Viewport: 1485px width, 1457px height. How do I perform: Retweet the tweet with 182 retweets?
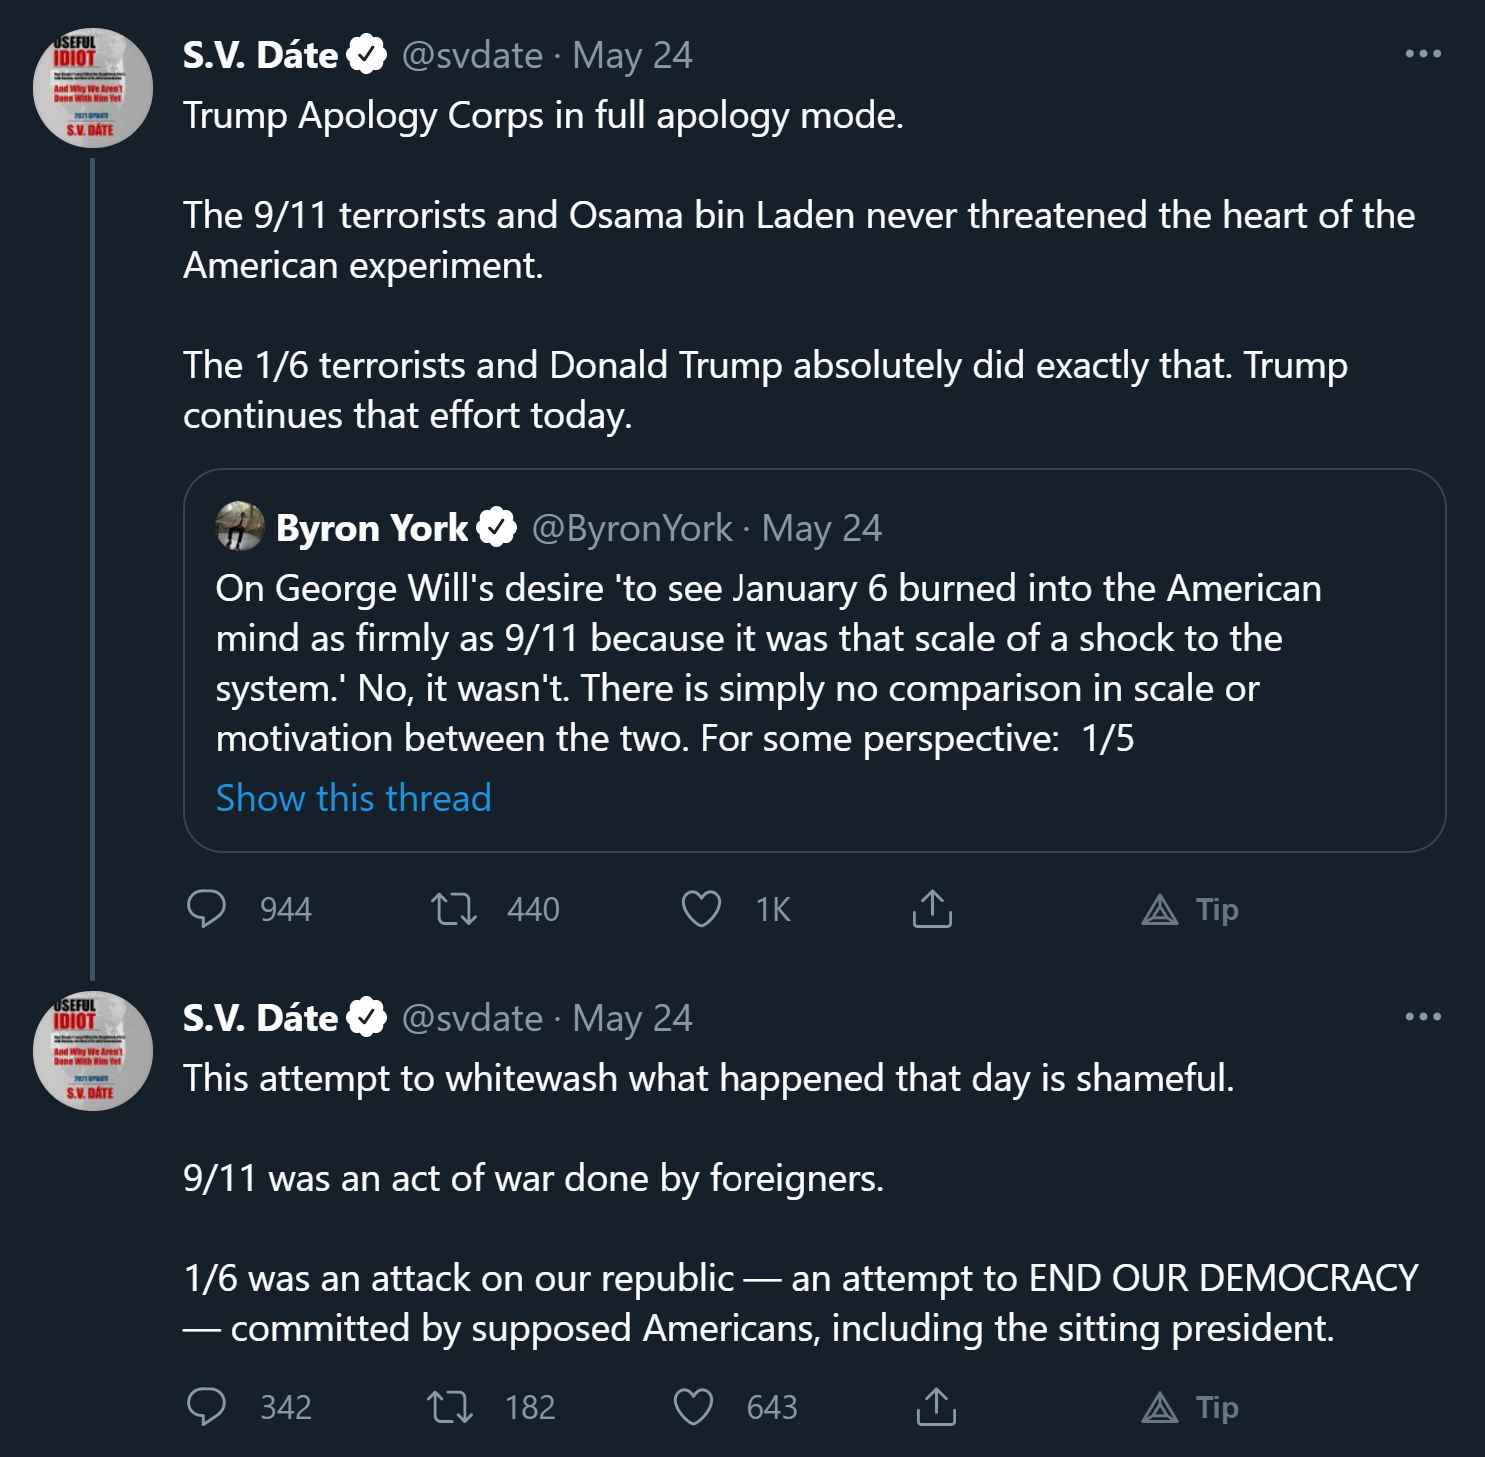pyautogui.click(x=450, y=1407)
